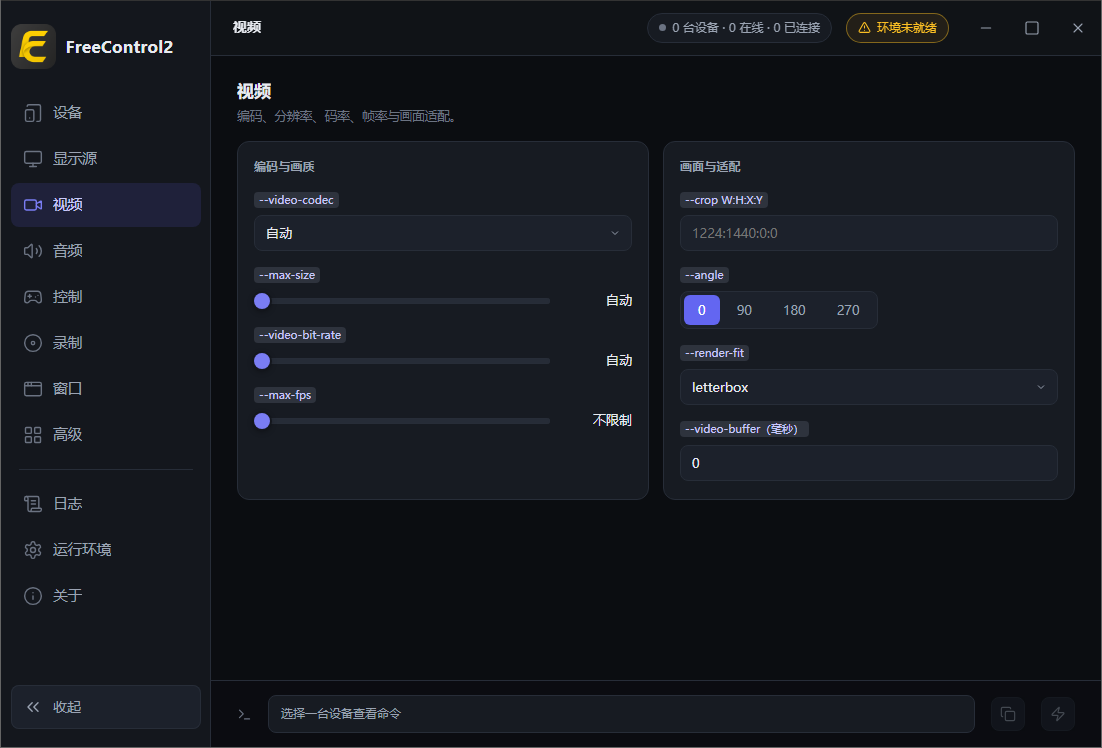
Task: Navigate to 录制 settings
Action: 106,343
